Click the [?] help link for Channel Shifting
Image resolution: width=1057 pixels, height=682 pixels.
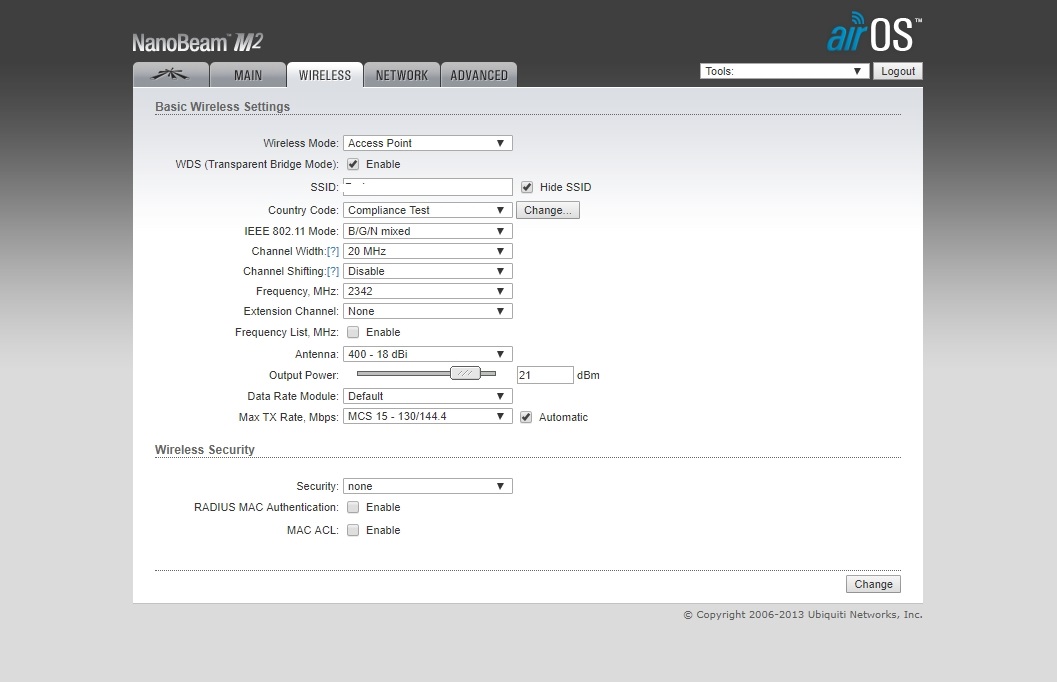click(x=333, y=271)
